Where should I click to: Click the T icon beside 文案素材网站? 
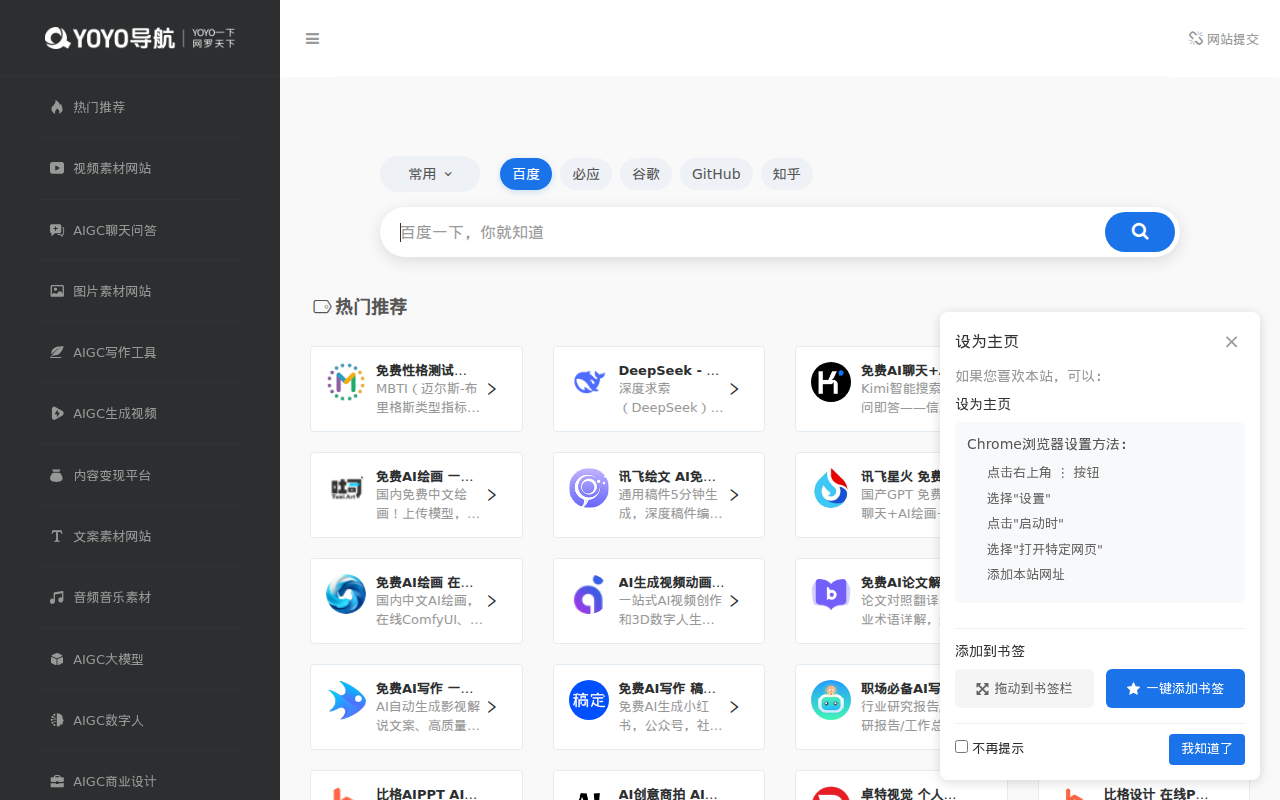click(57, 536)
